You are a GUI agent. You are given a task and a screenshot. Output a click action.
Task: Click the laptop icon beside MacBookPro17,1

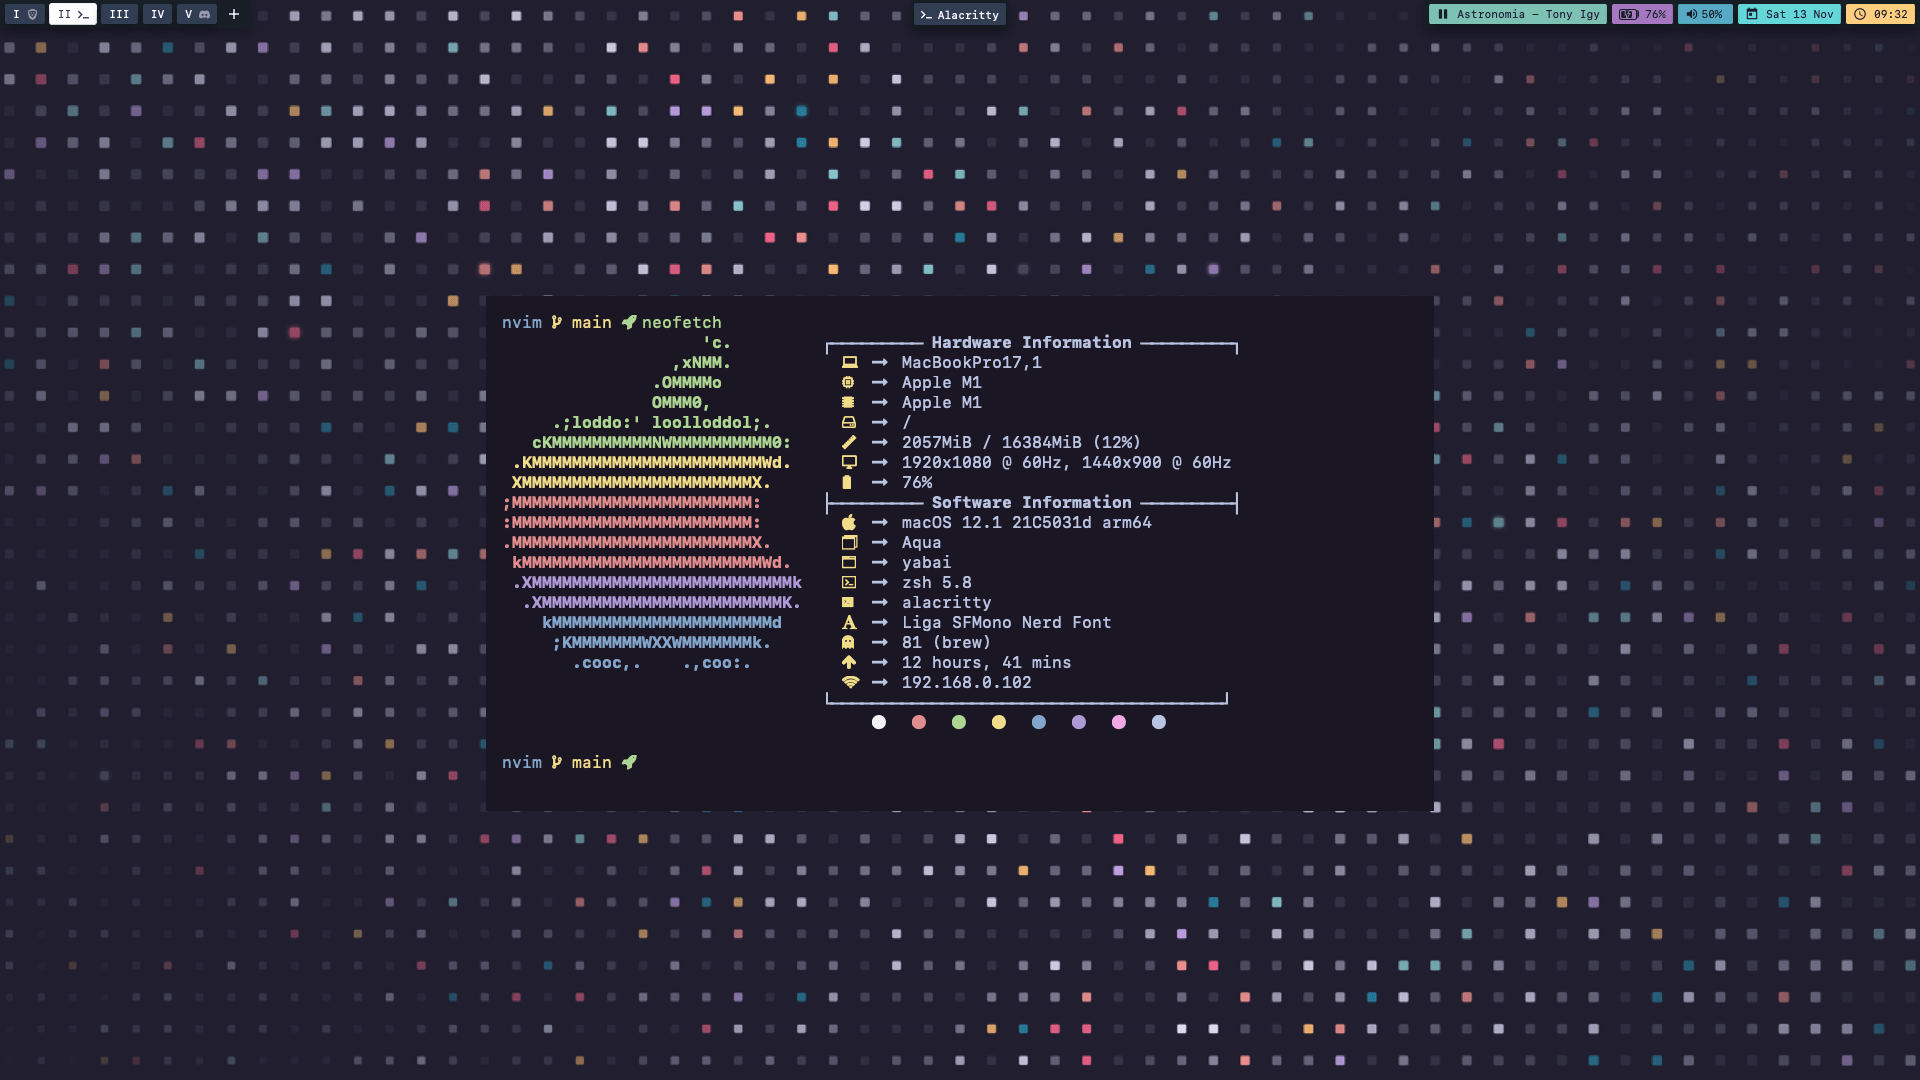pyautogui.click(x=849, y=362)
